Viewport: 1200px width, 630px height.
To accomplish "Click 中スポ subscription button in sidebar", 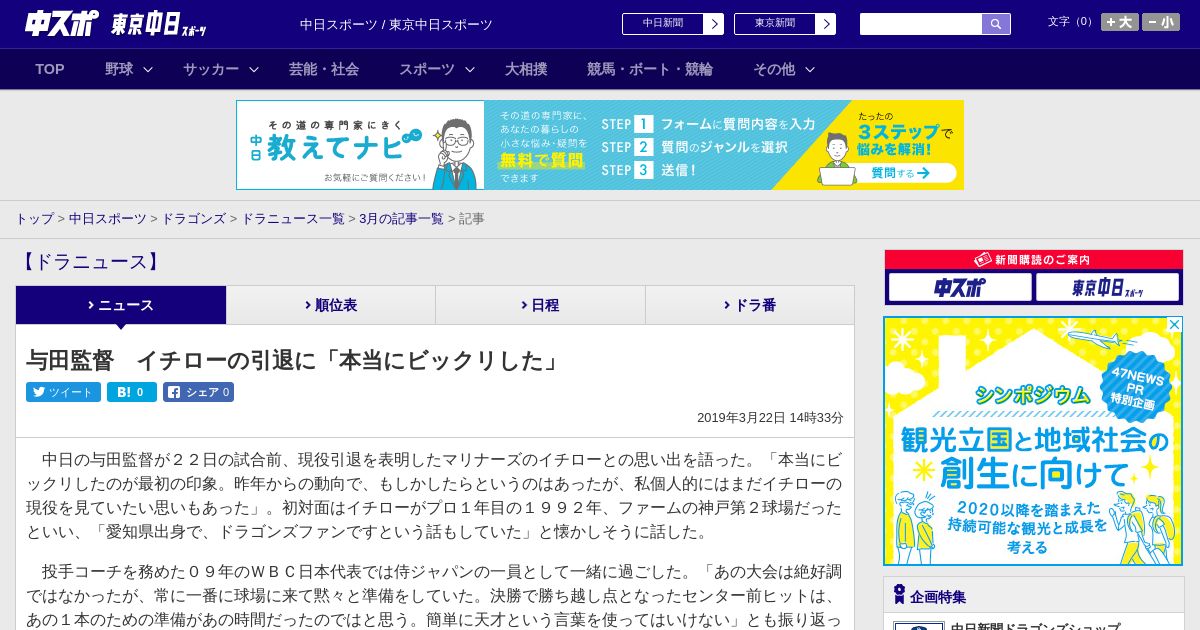I will 960,288.
